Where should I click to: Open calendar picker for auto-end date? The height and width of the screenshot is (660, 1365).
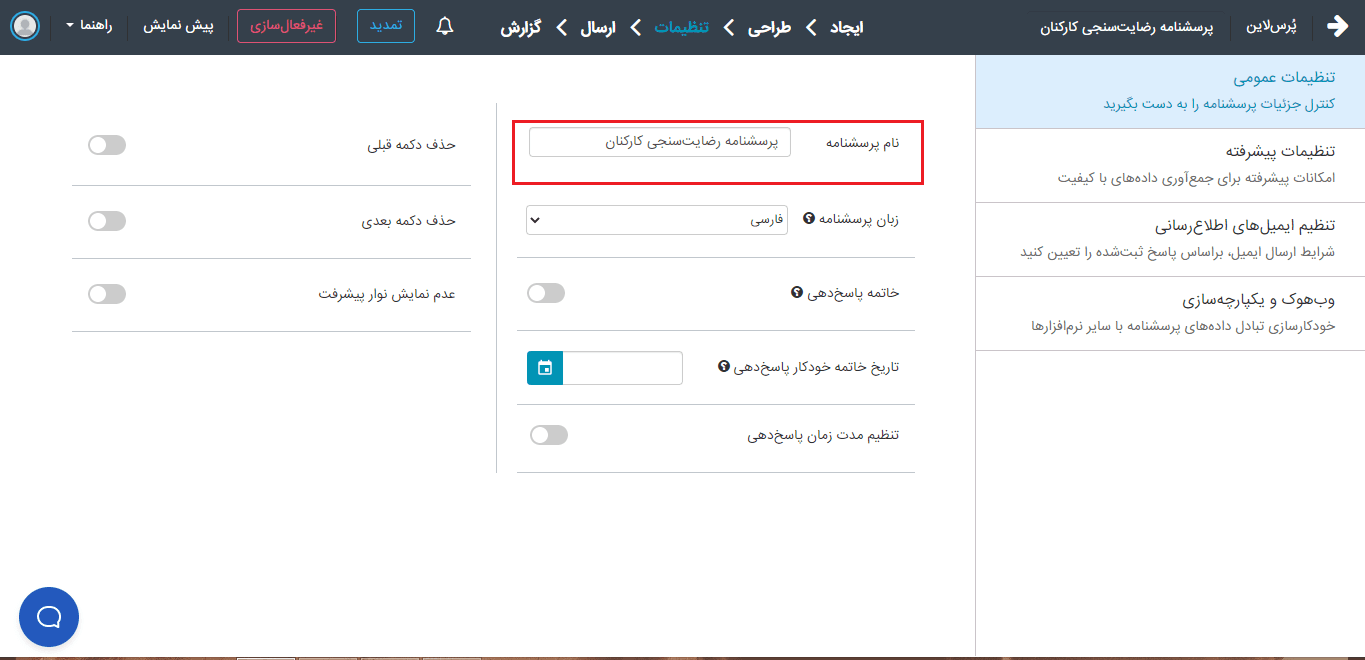click(545, 368)
